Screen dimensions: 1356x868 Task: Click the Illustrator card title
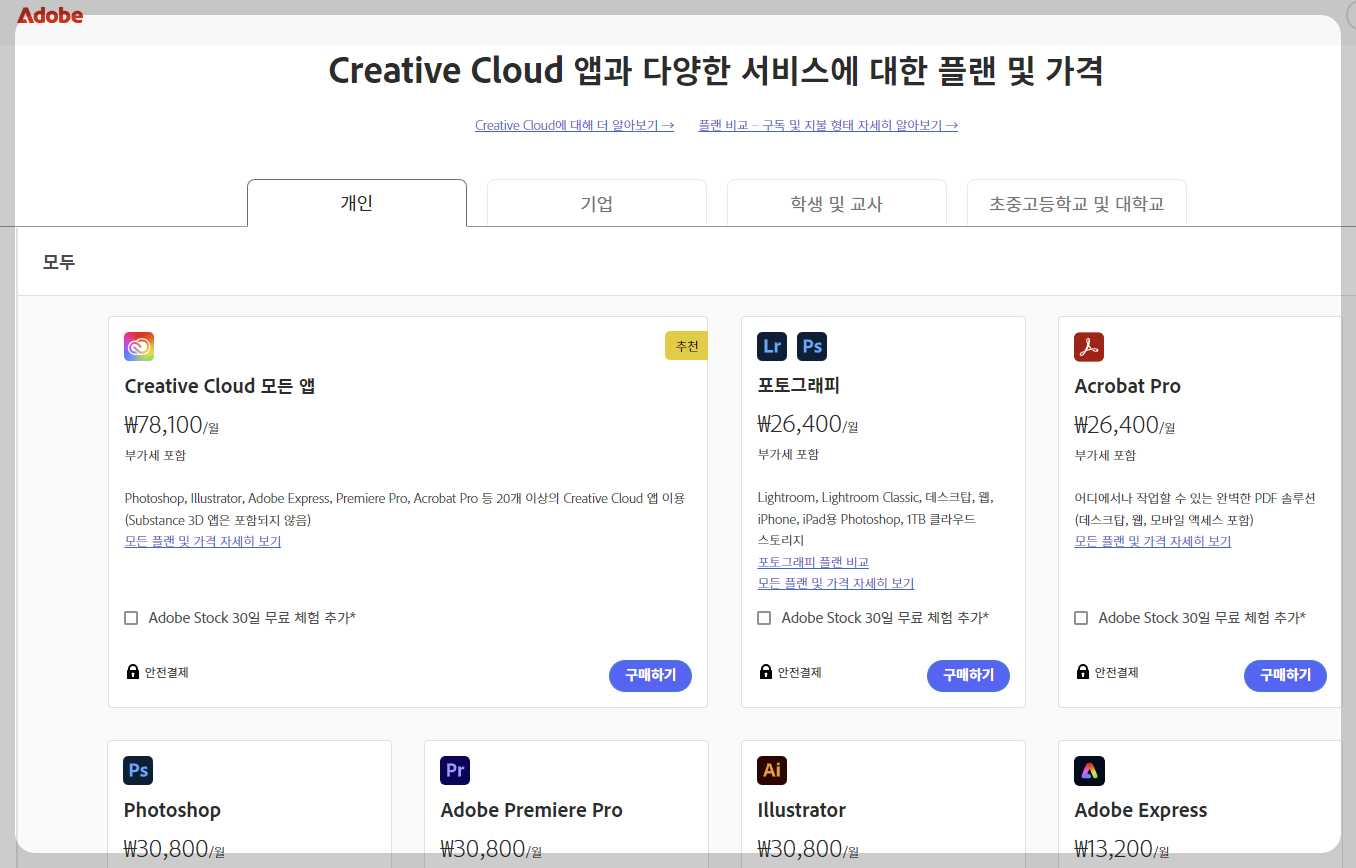coord(802,810)
